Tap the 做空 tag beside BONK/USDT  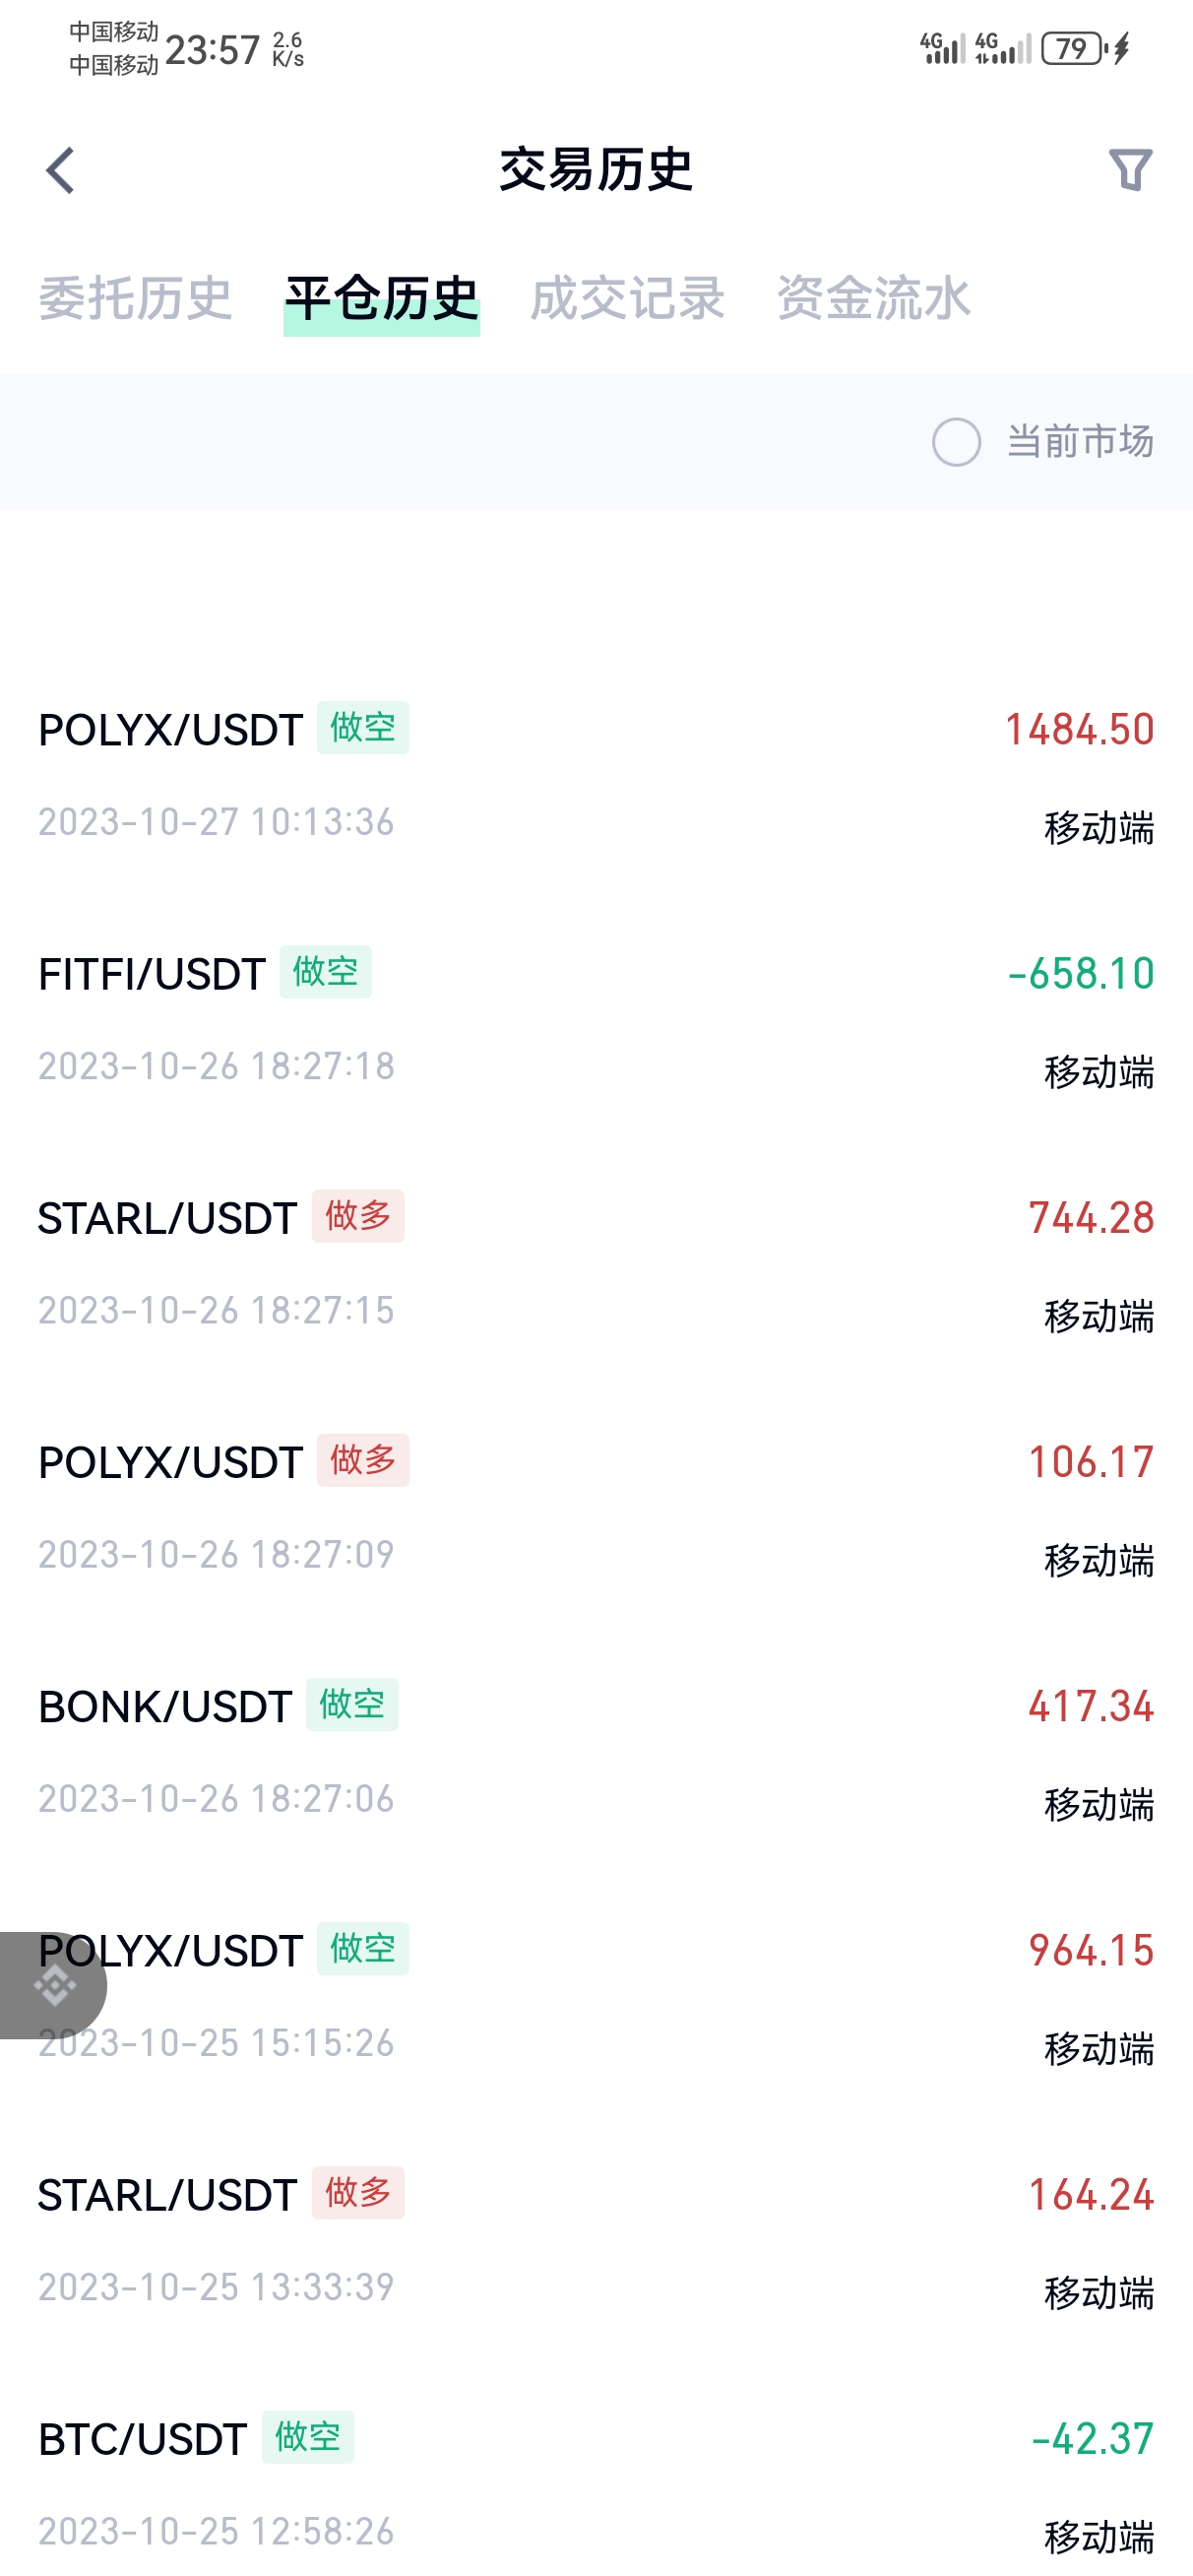352,1704
